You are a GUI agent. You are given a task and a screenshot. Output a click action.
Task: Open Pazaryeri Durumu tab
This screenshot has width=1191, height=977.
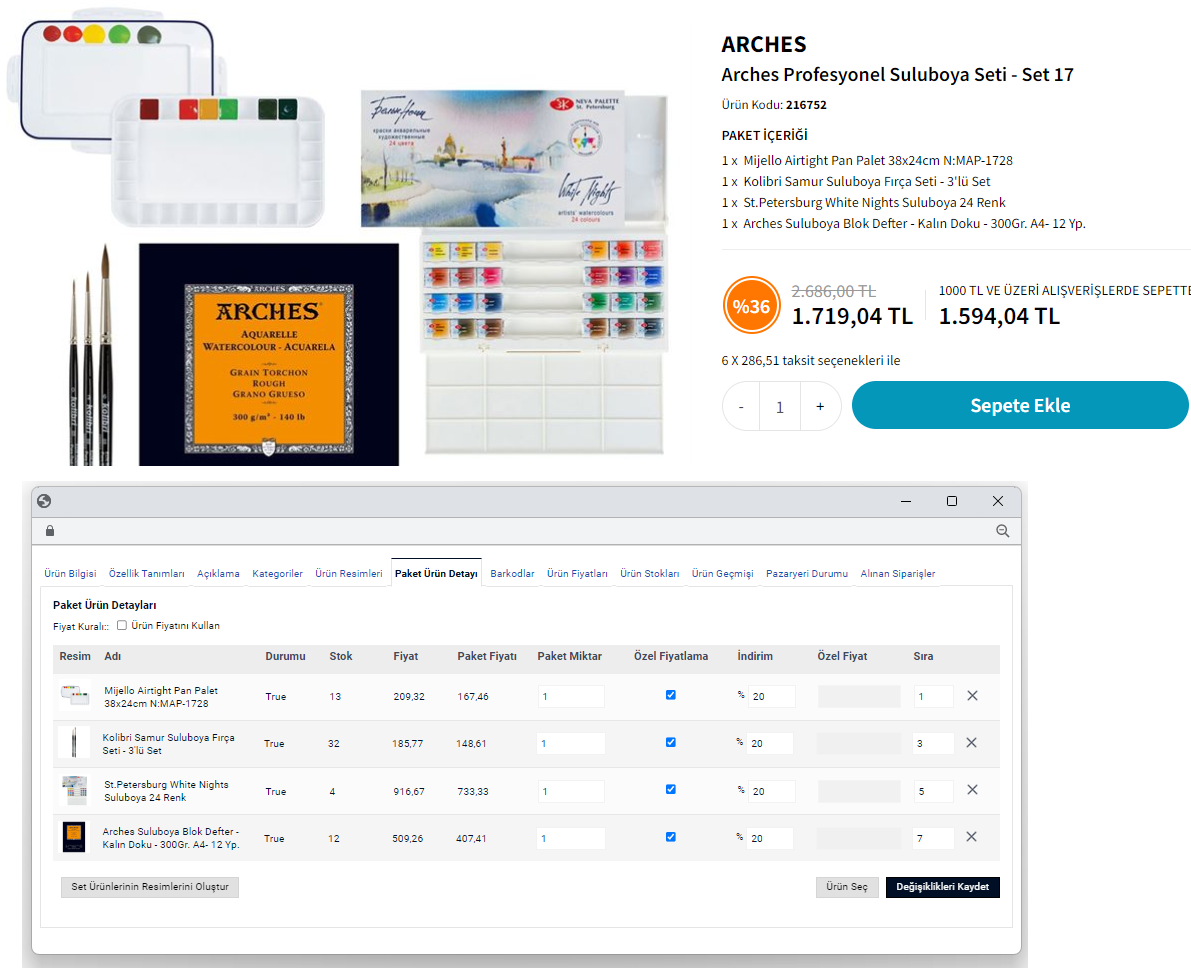click(807, 574)
